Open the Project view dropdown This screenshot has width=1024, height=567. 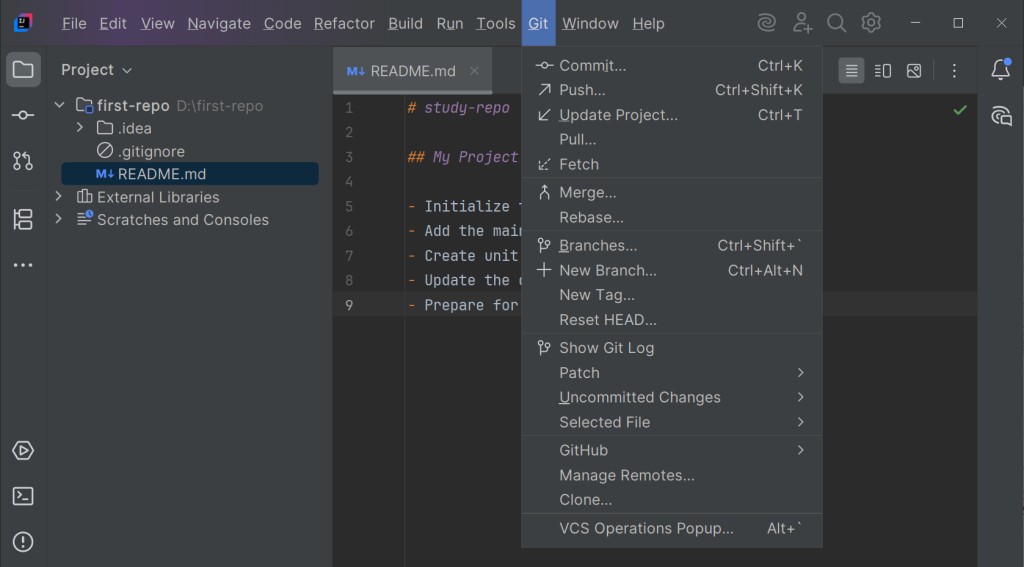[x=97, y=70]
